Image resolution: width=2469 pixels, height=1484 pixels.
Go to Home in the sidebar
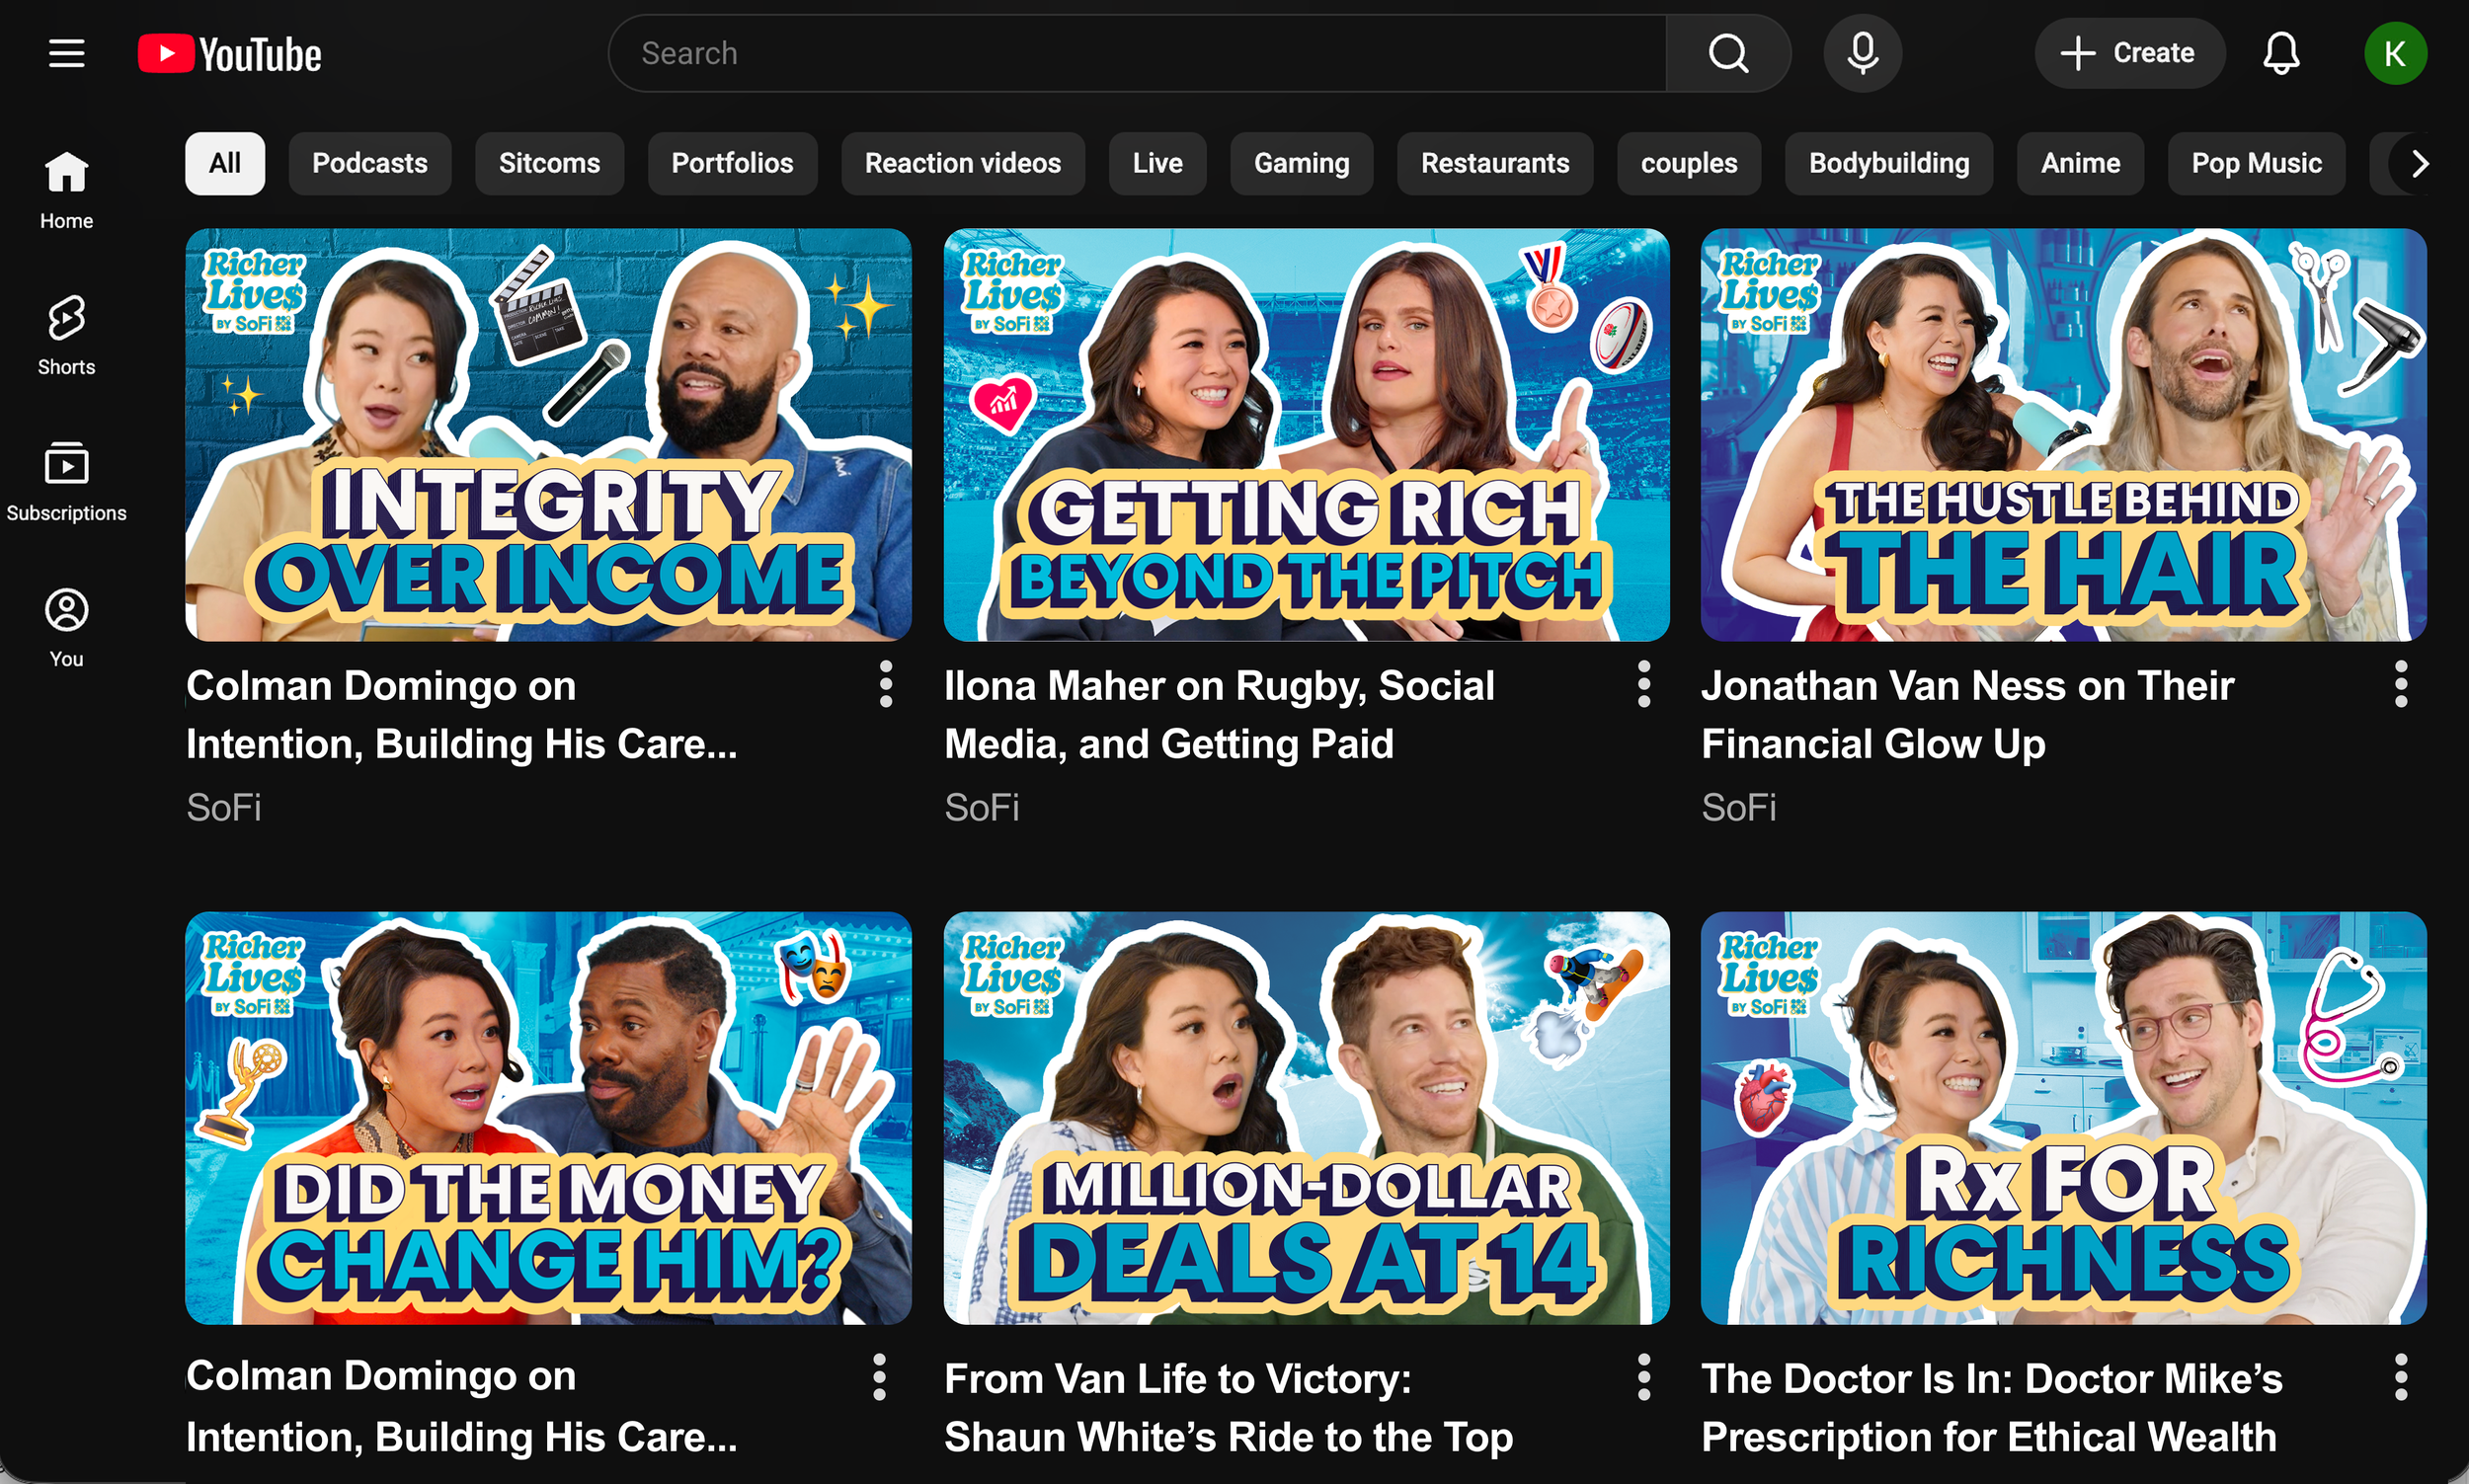(x=67, y=190)
